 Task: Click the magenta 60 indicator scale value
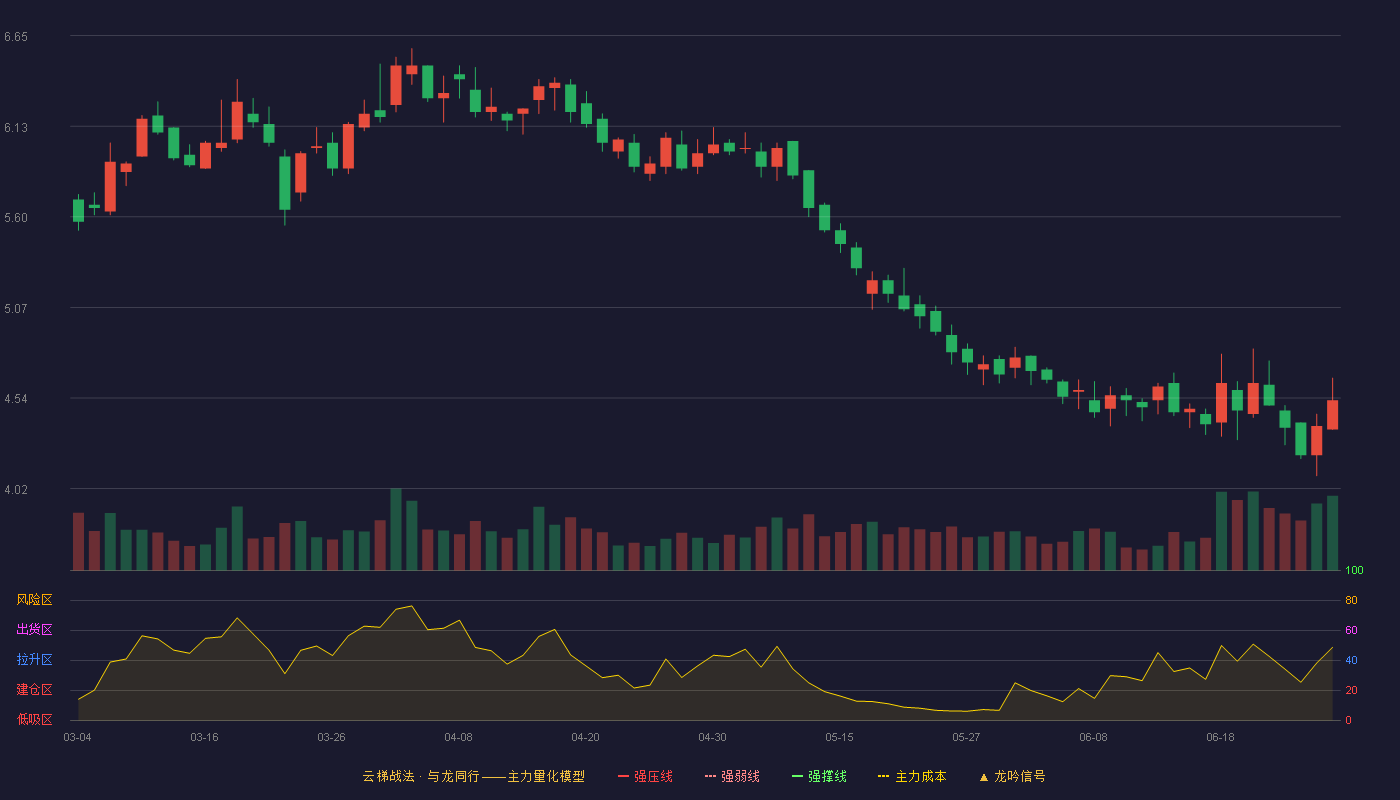(x=1351, y=631)
